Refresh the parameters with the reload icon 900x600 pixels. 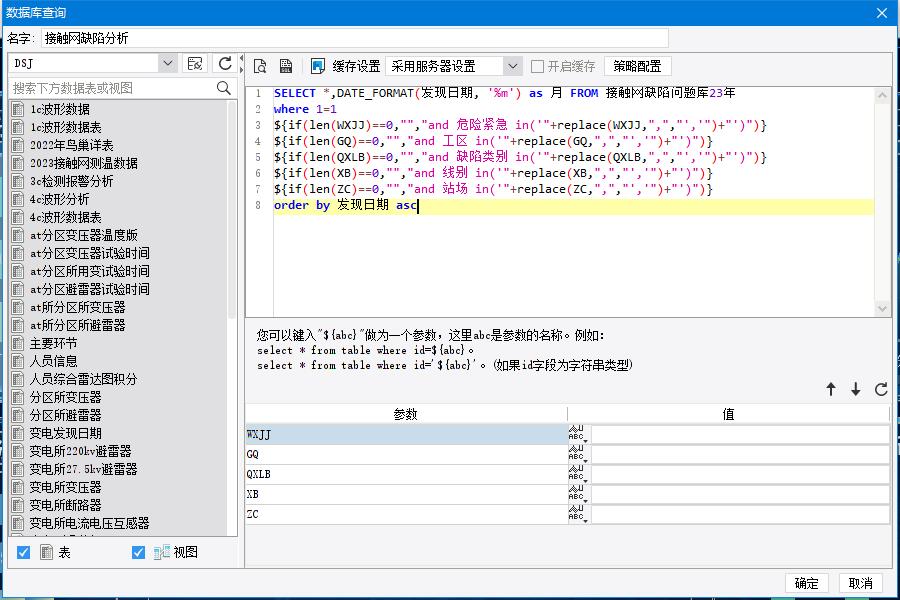coord(881,389)
